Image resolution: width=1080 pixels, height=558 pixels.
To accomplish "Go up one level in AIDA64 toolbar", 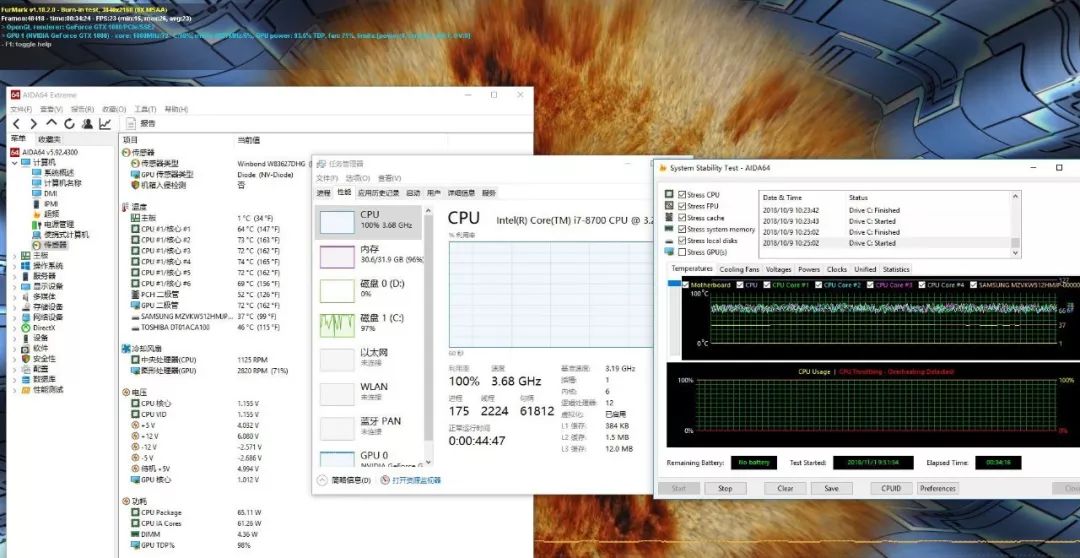I will pyautogui.click(x=52, y=123).
